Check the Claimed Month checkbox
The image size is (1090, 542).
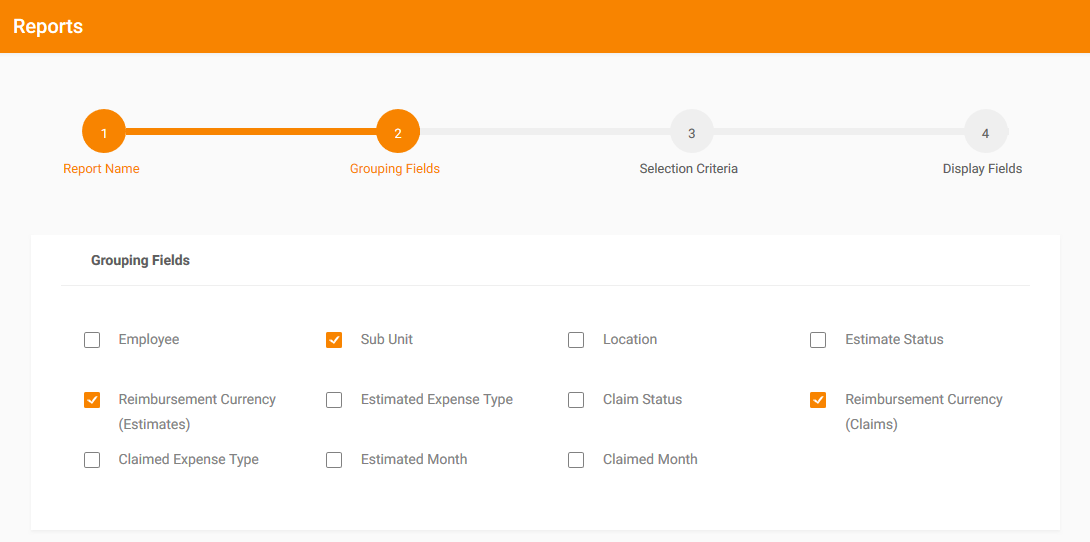point(576,459)
